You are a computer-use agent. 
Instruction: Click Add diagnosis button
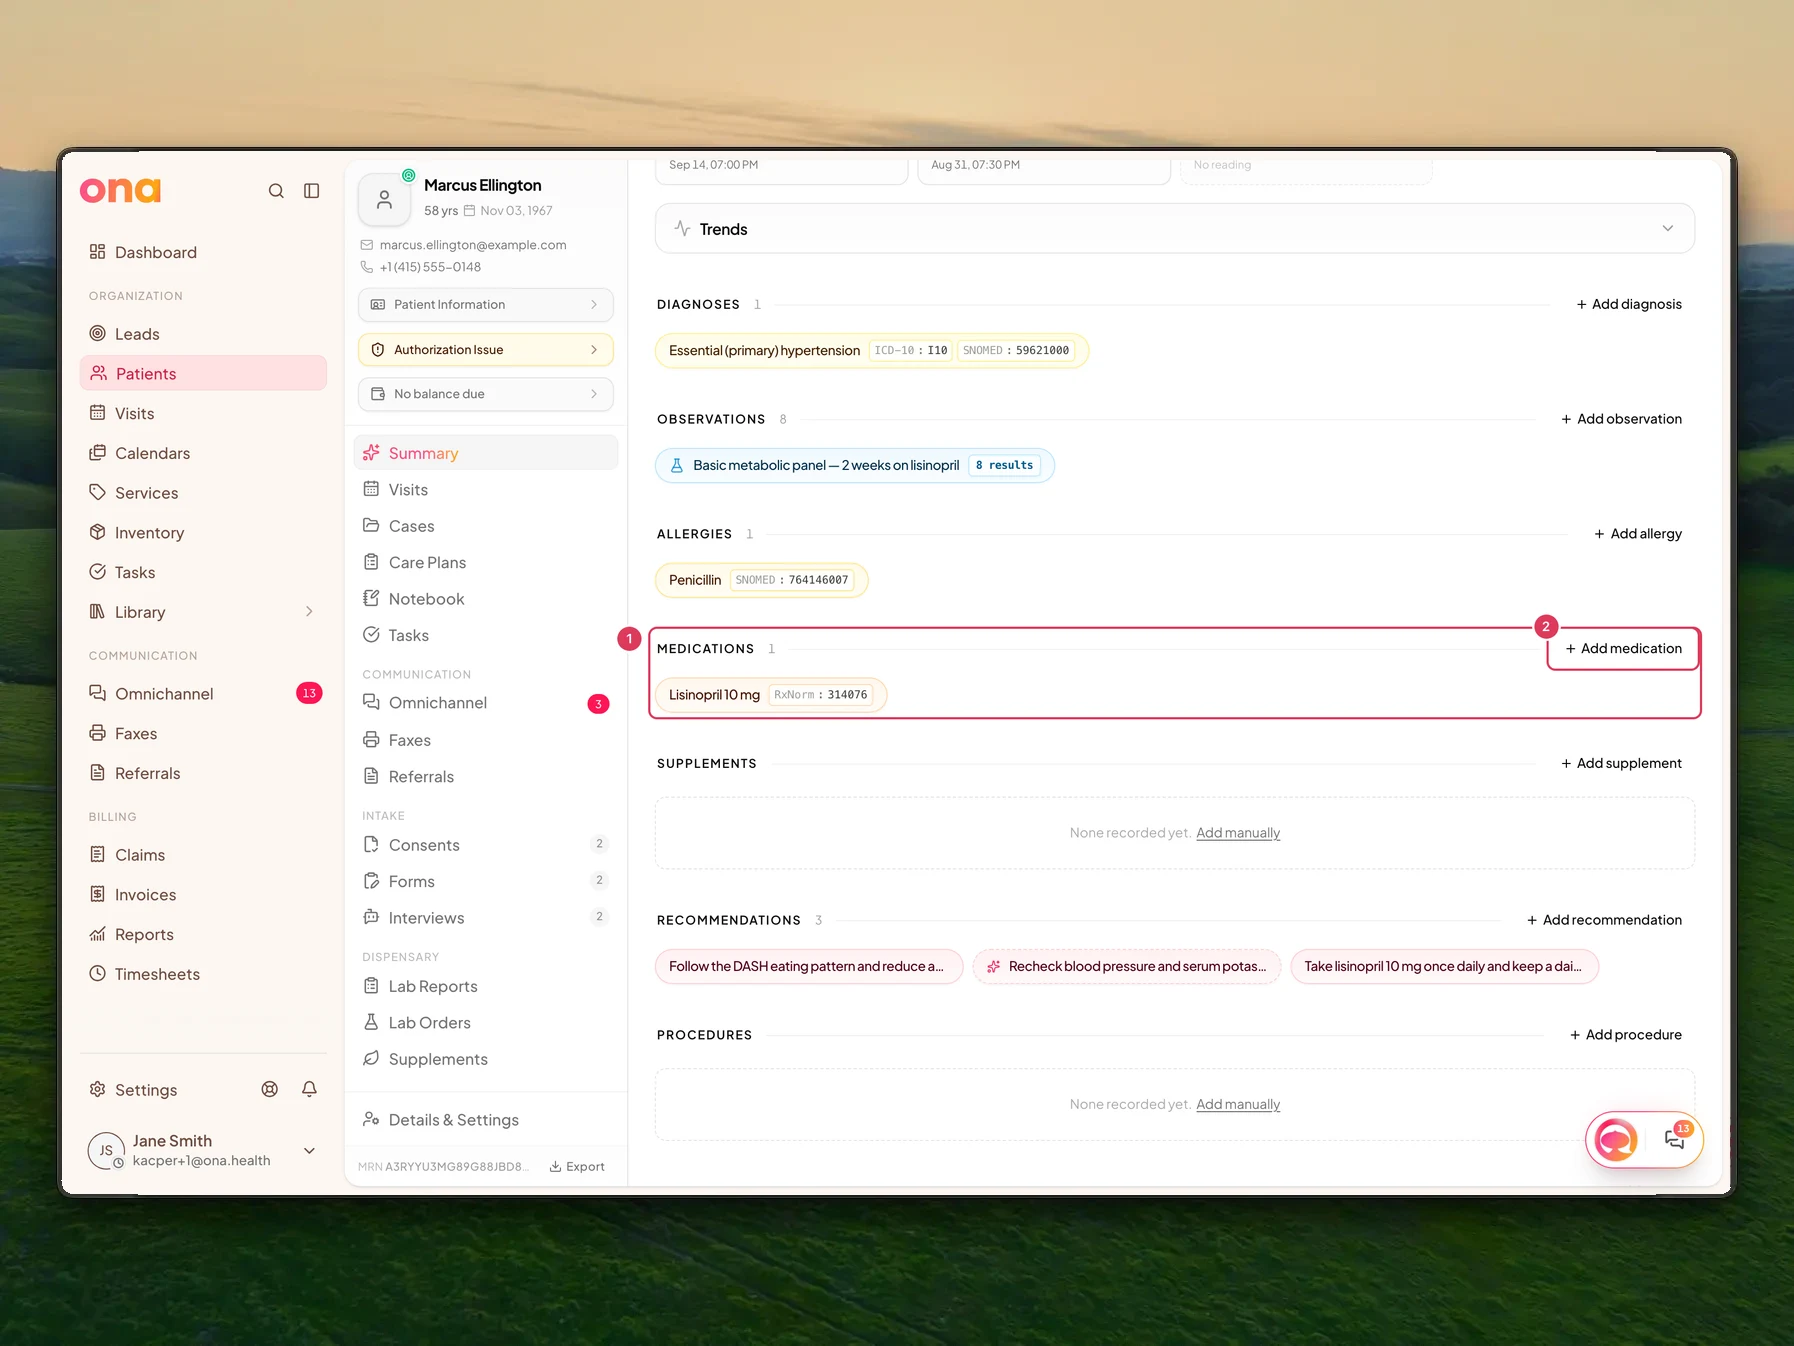coord(1629,305)
